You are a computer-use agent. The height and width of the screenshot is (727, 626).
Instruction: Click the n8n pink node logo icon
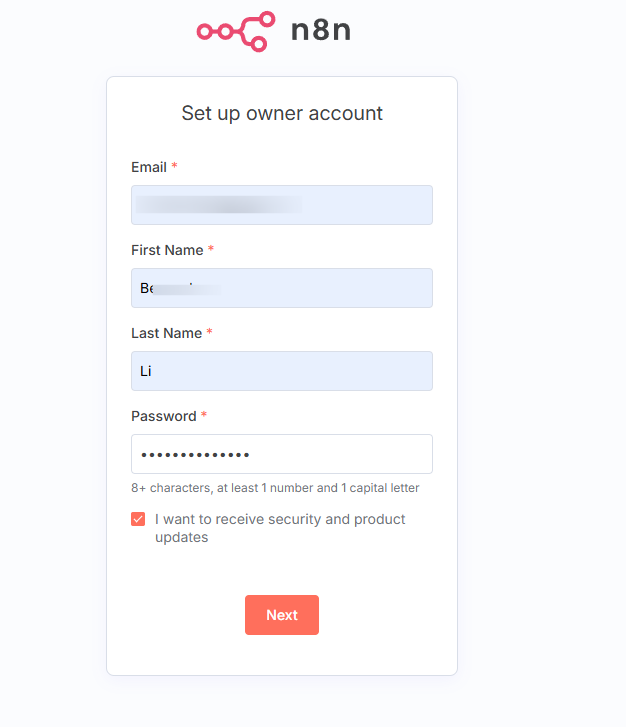(x=236, y=31)
